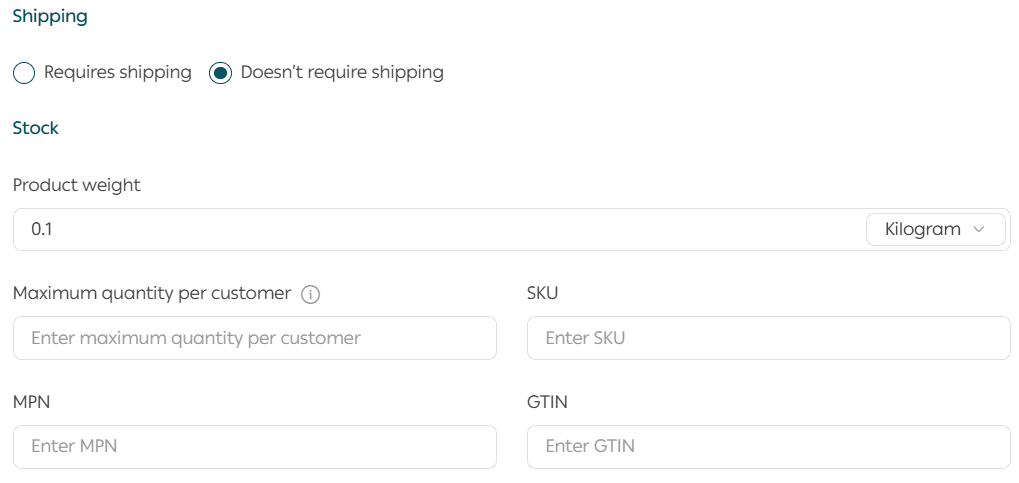This screenshot has height=483, width=1019.
Task: Click the Product weight label
Action: [77, 185]
